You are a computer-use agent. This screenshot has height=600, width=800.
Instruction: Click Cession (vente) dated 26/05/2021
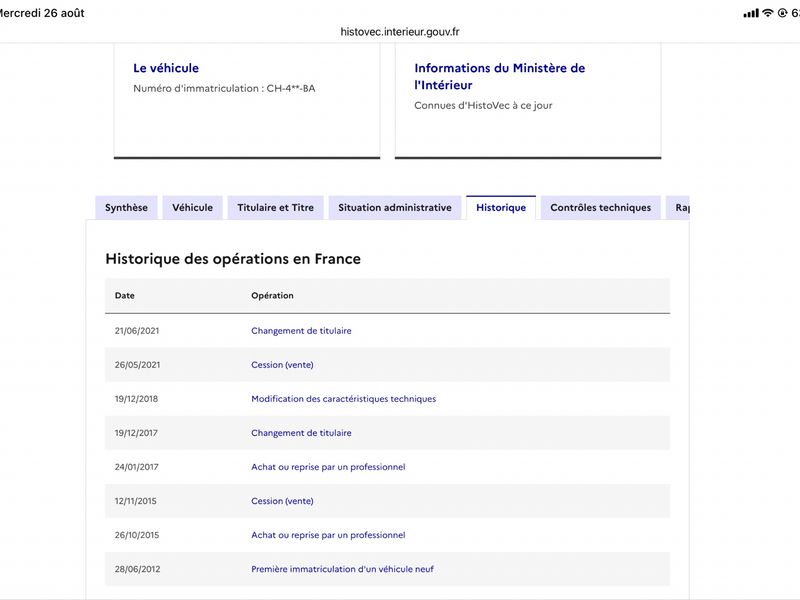coord(282,365)
